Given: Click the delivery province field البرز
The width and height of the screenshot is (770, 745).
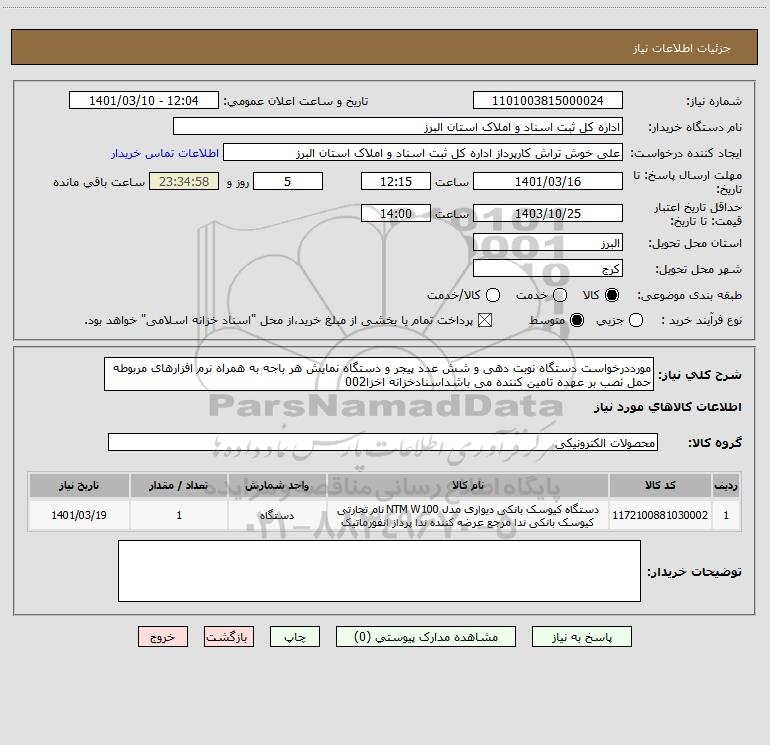Looking at the screenshot, I should point(548,242).
